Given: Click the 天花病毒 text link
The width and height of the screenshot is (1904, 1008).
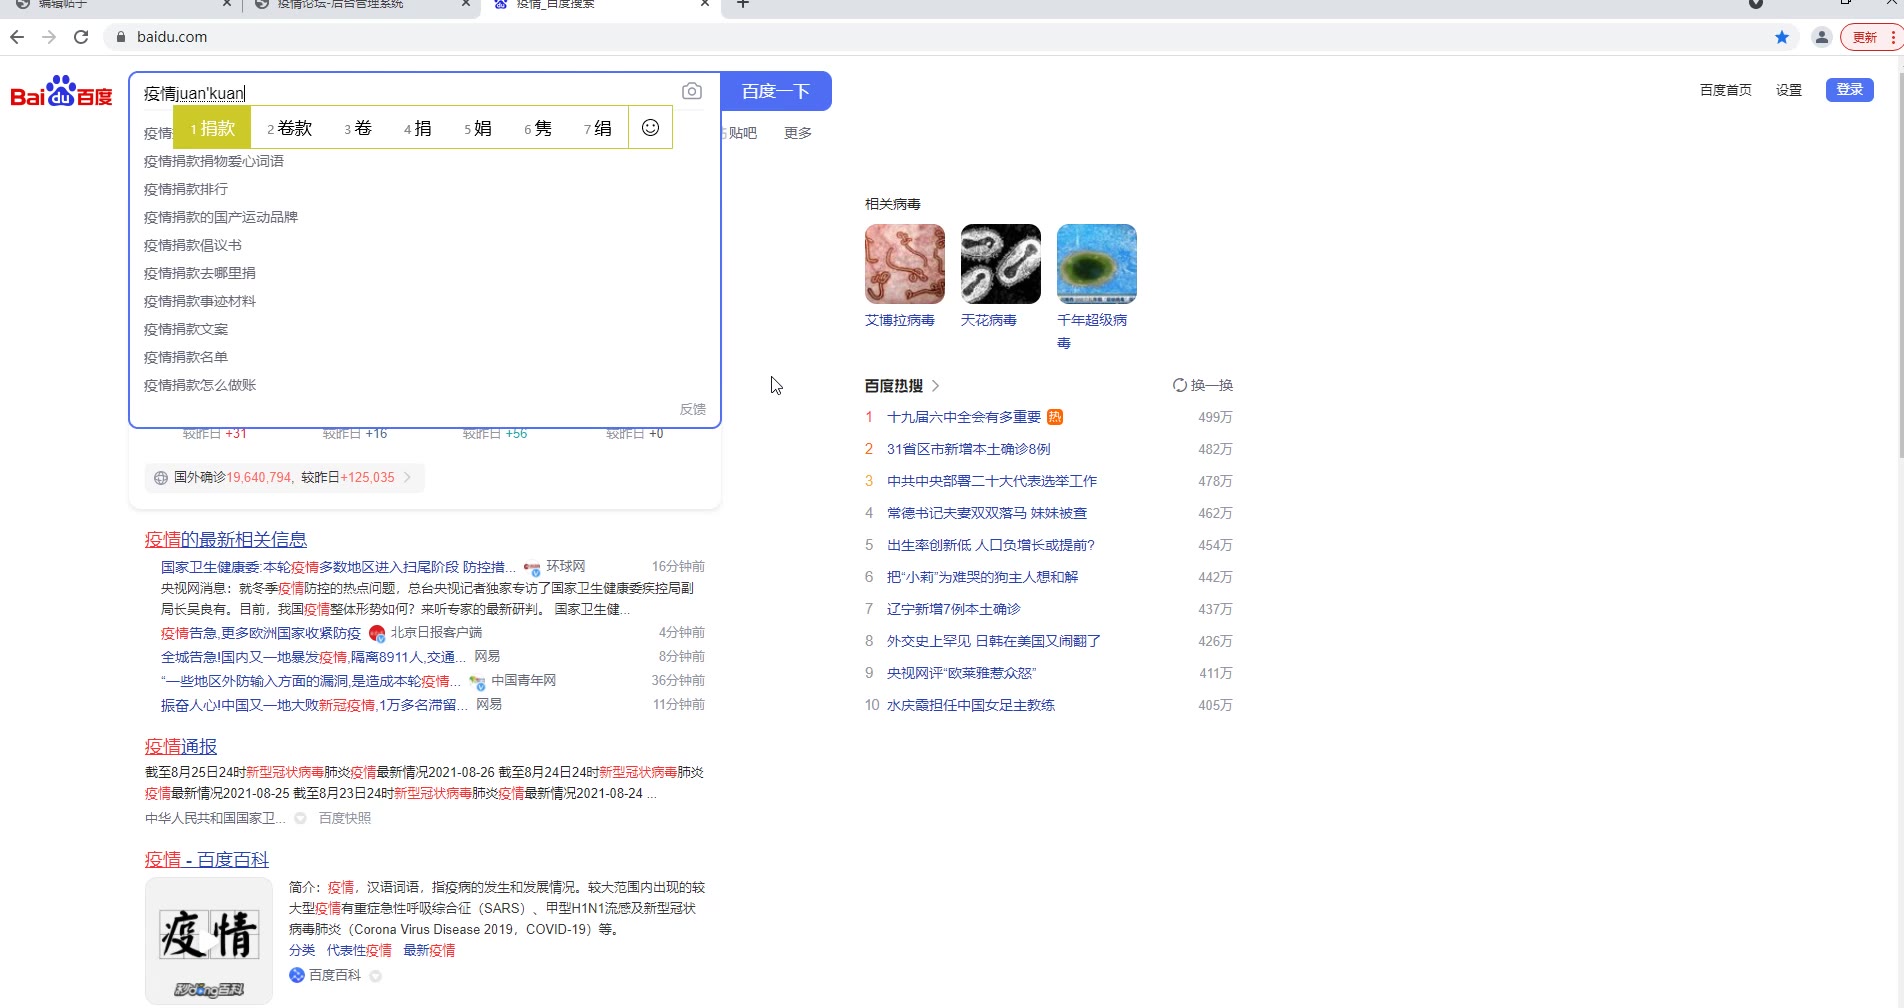Looking at the screenshot, I should 989,320.
